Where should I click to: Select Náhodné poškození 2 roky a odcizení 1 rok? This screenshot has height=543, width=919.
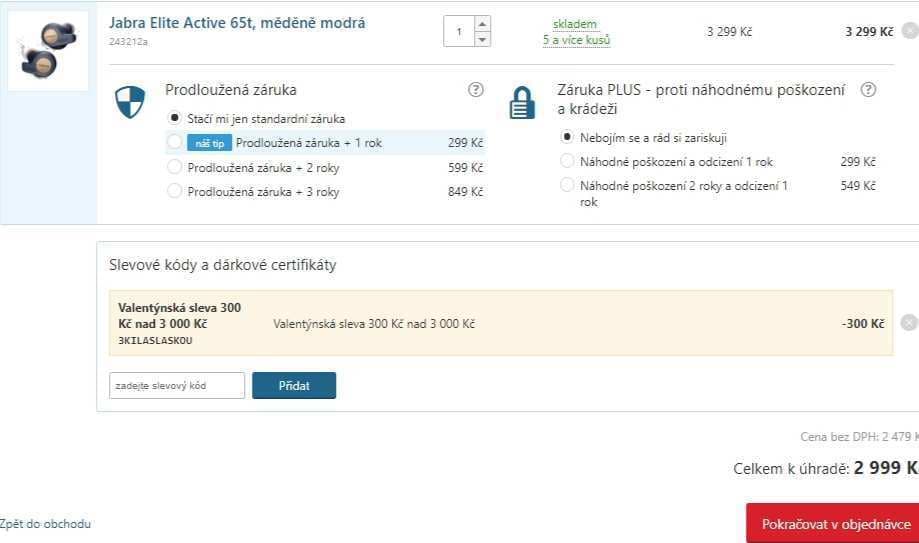click(567, 185)
